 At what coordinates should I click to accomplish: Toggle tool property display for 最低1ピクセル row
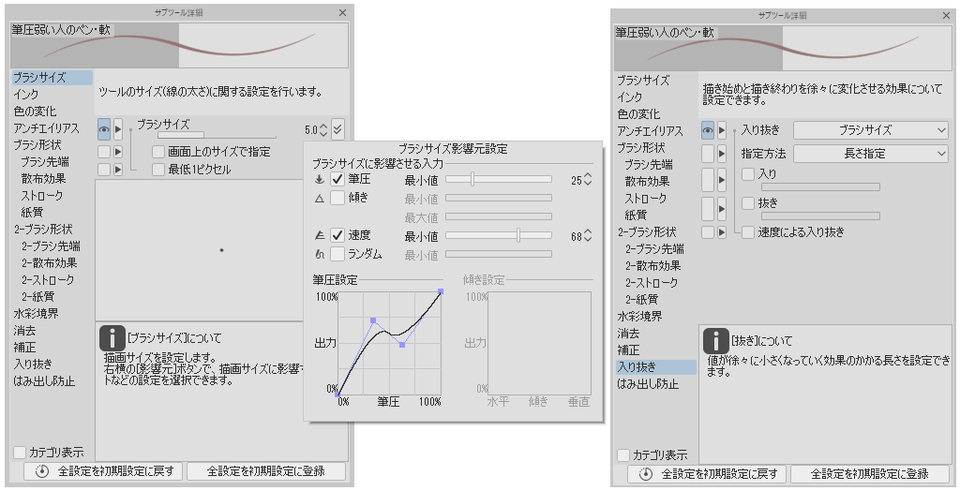point(104,169)
